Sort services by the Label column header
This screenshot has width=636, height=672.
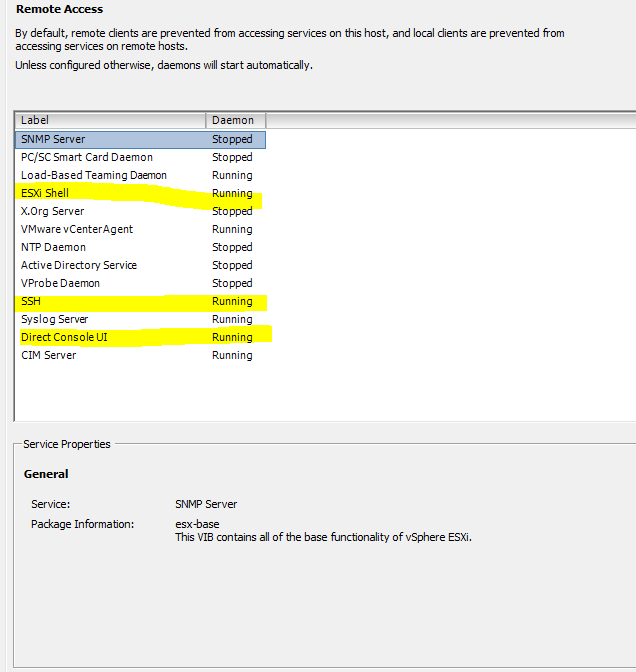pos(111,120)
